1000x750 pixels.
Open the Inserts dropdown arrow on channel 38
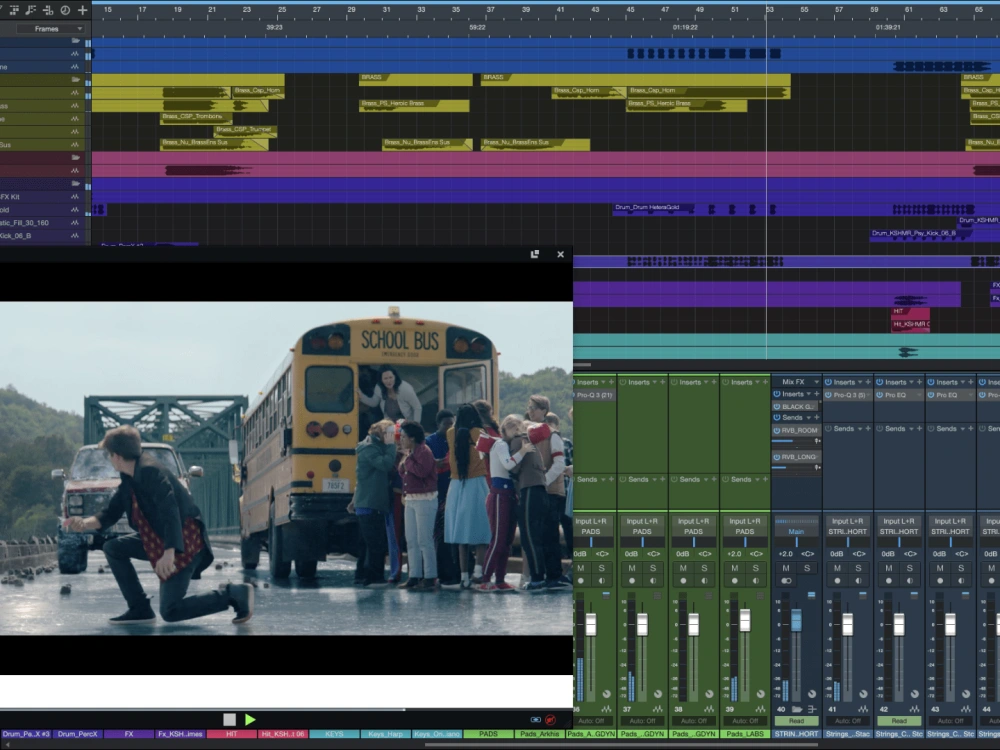(x=706, y=382)
